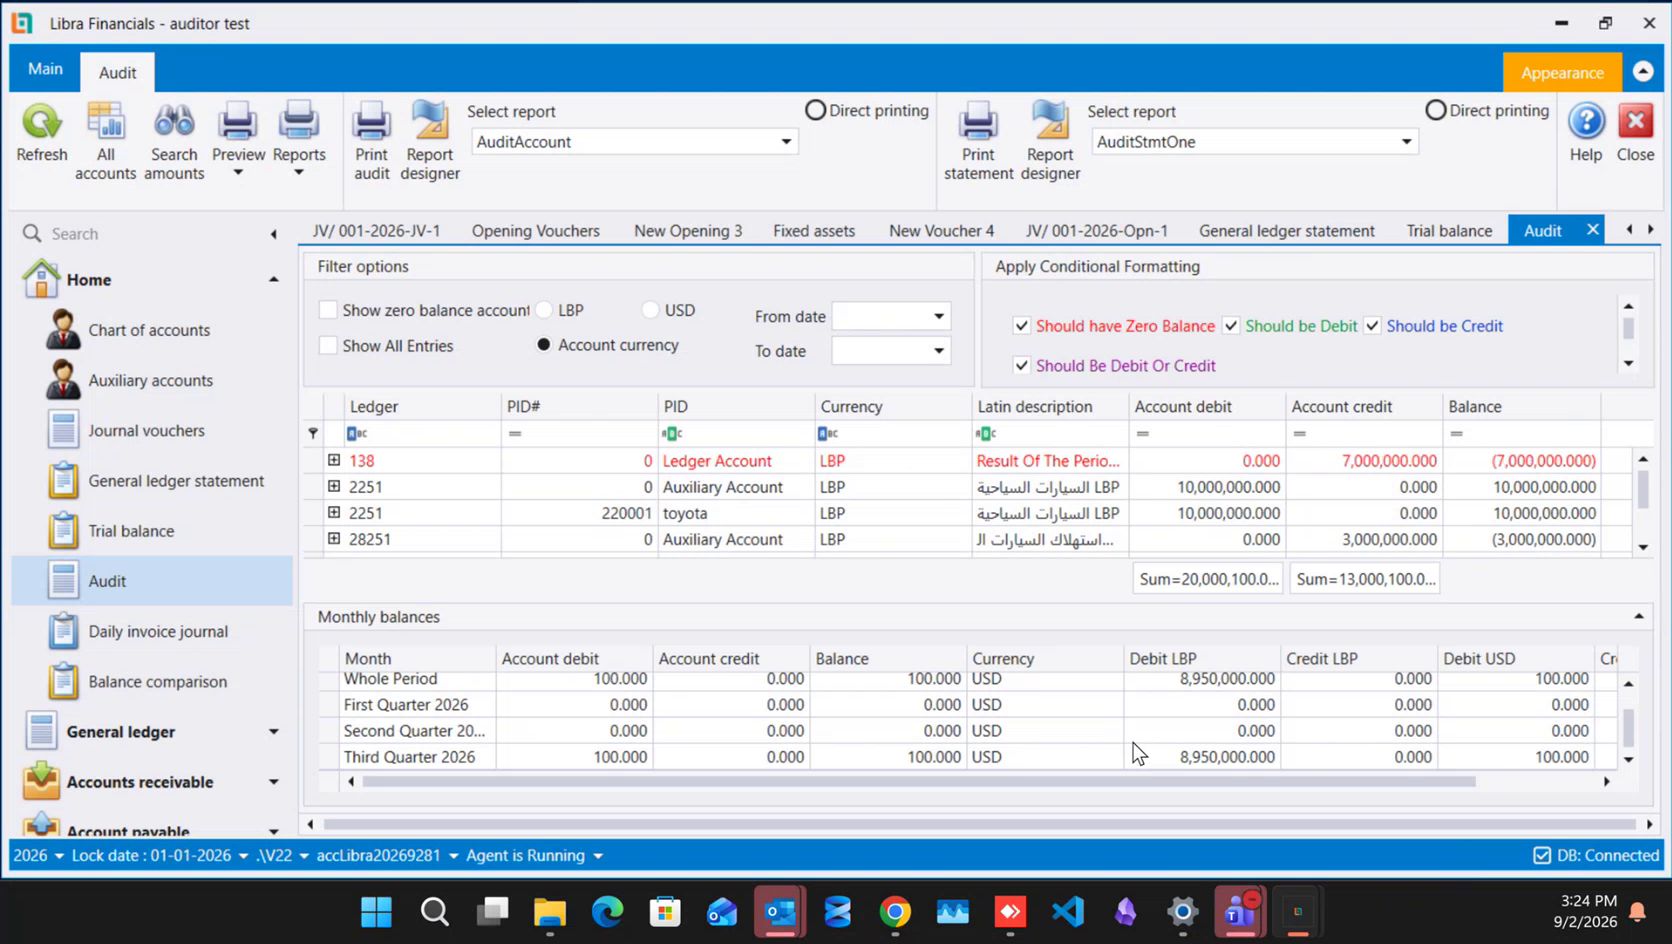Open Daily invoice journal in sidebar
Image resolution: width=1672 pixels, height=944 pixels.
158,631
